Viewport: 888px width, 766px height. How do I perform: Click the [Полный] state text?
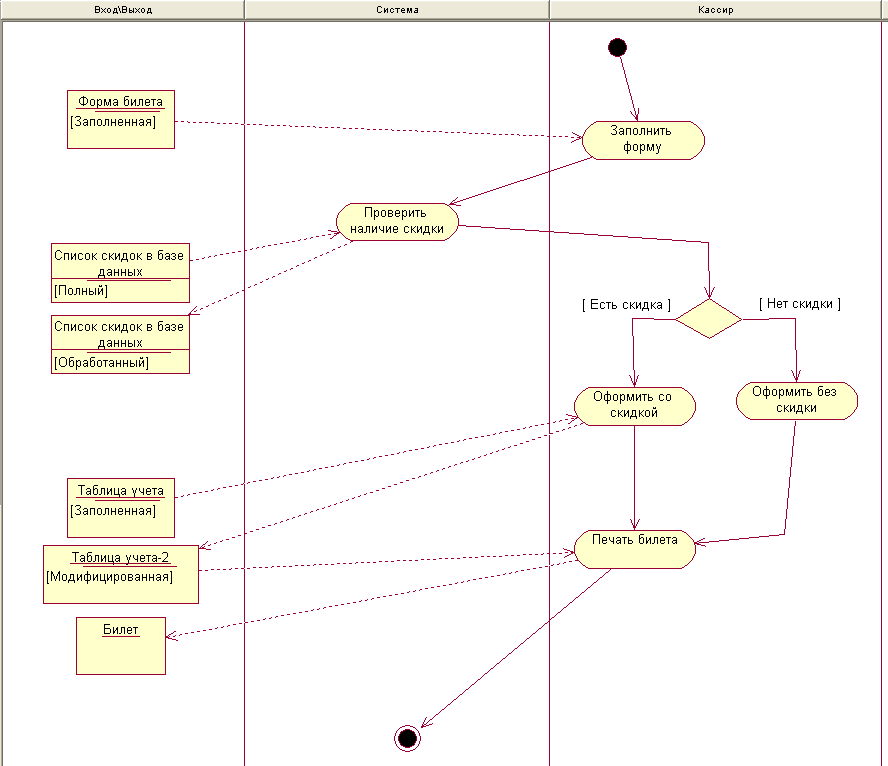click(81, 290)
